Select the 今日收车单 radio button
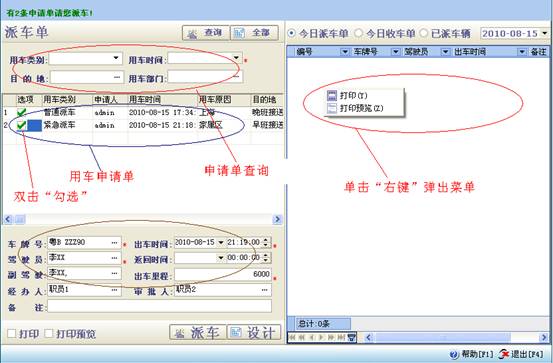The image size is (553, 363). pos(358,33)
